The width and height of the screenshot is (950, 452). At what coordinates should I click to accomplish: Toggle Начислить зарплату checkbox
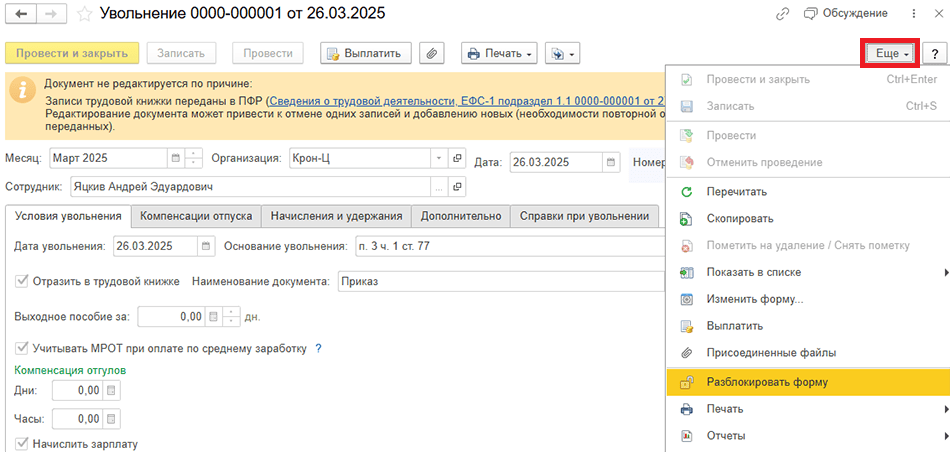coord(22,443)
